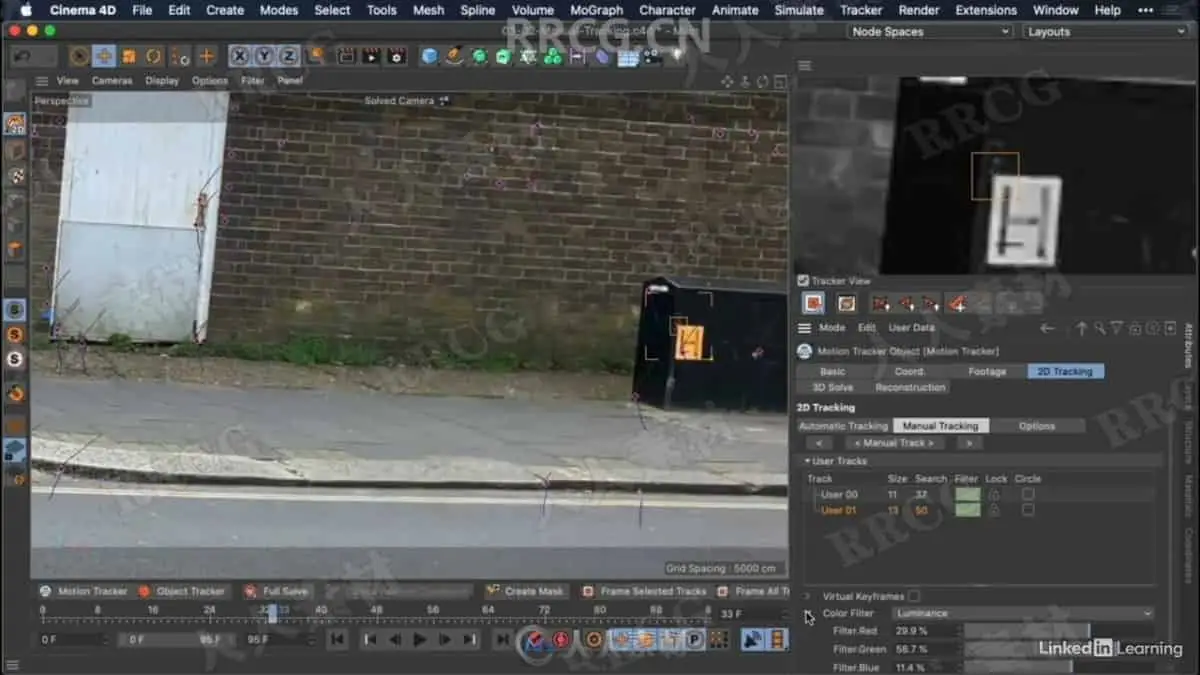Open the Render menu
1200x675 pixels.
tap(919, 10)
